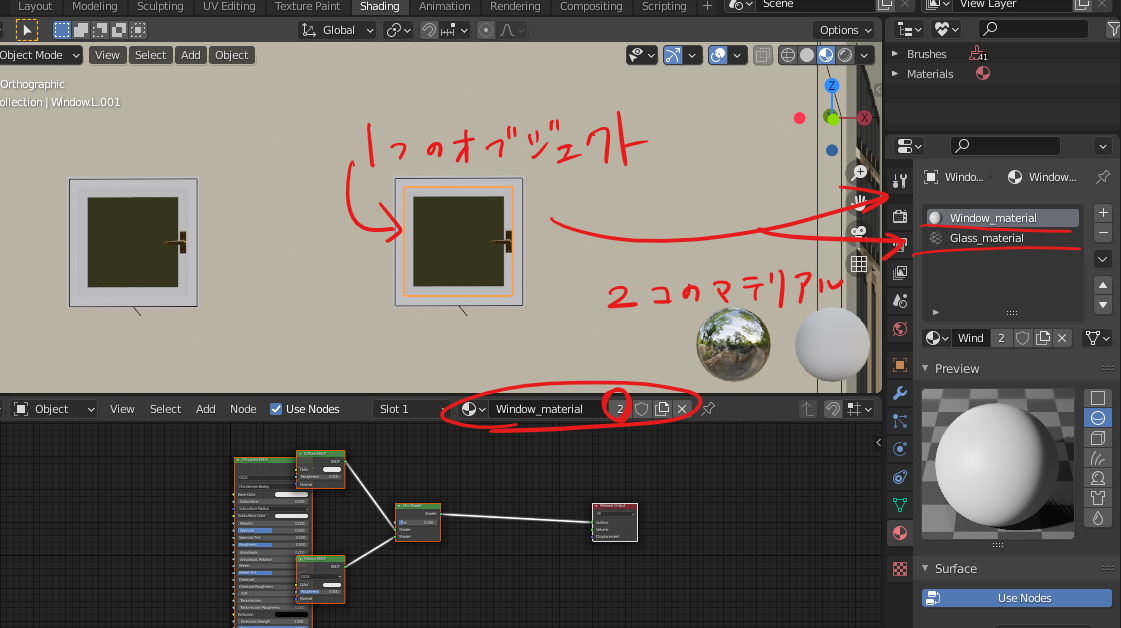The width and height of the screenshot is (1121, 628).
Task: Click the properties search field
Action: tap(1005, 146)
